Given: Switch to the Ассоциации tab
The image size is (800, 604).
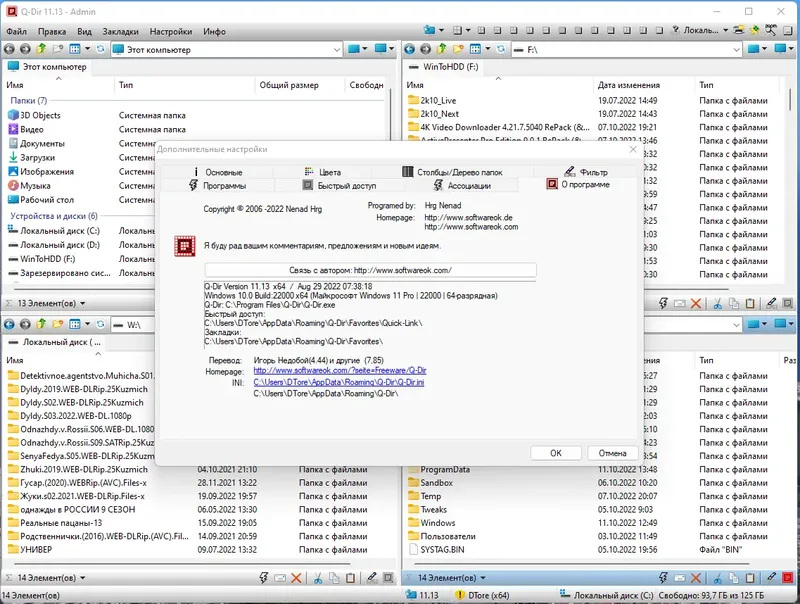Looking at the screenshot, I should (x=462, y=186).
